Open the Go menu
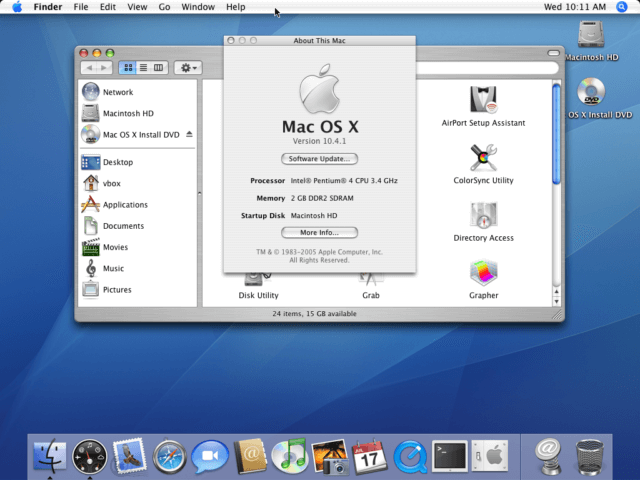640x480 pixels. pyautogui.click(x=164, y=7)
